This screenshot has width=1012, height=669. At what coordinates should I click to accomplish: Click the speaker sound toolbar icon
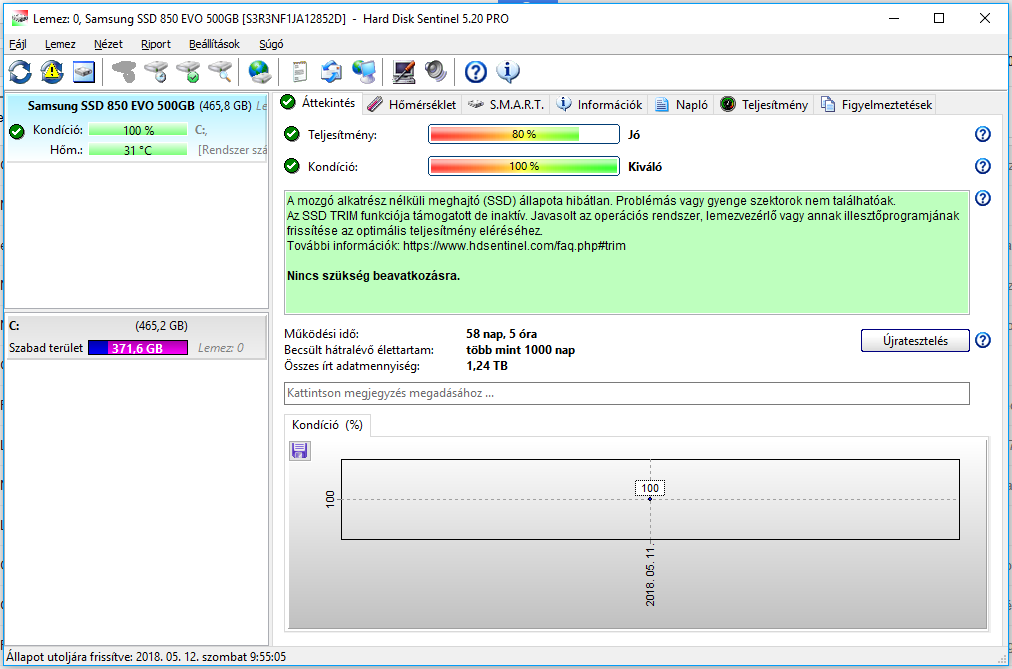click(436, 72)
